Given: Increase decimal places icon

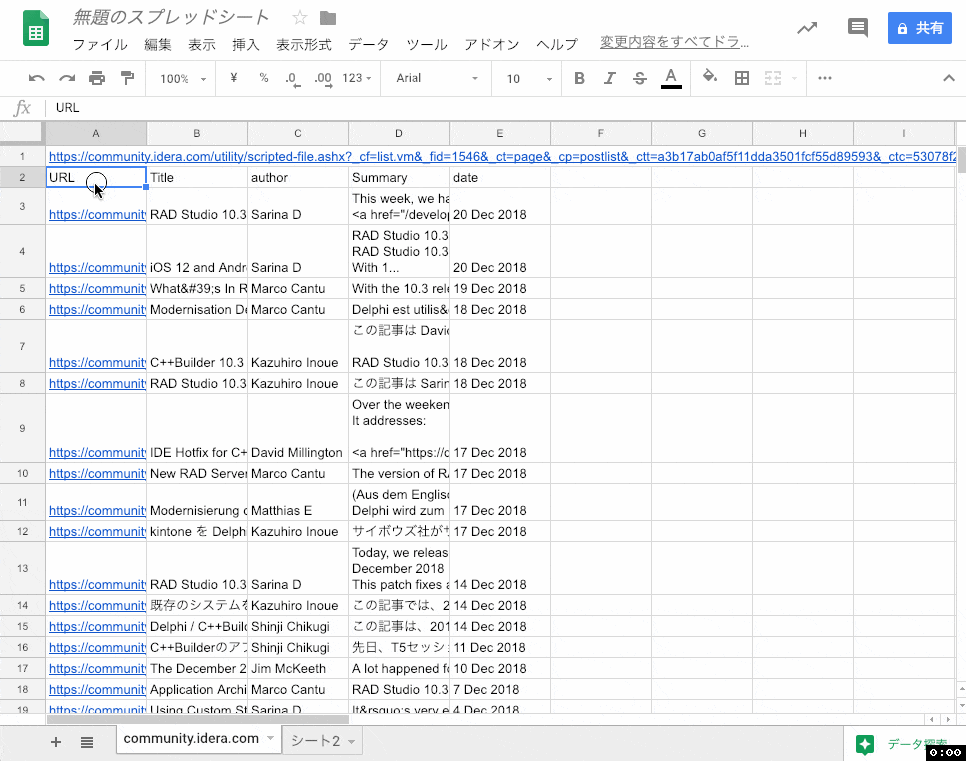Looking at the screenshot, I should coord(323,79).
